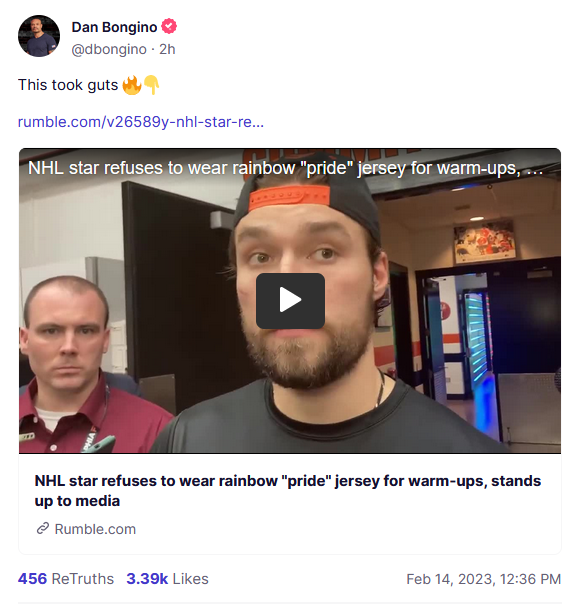Click the red verified badge

(x=169, y=27)
